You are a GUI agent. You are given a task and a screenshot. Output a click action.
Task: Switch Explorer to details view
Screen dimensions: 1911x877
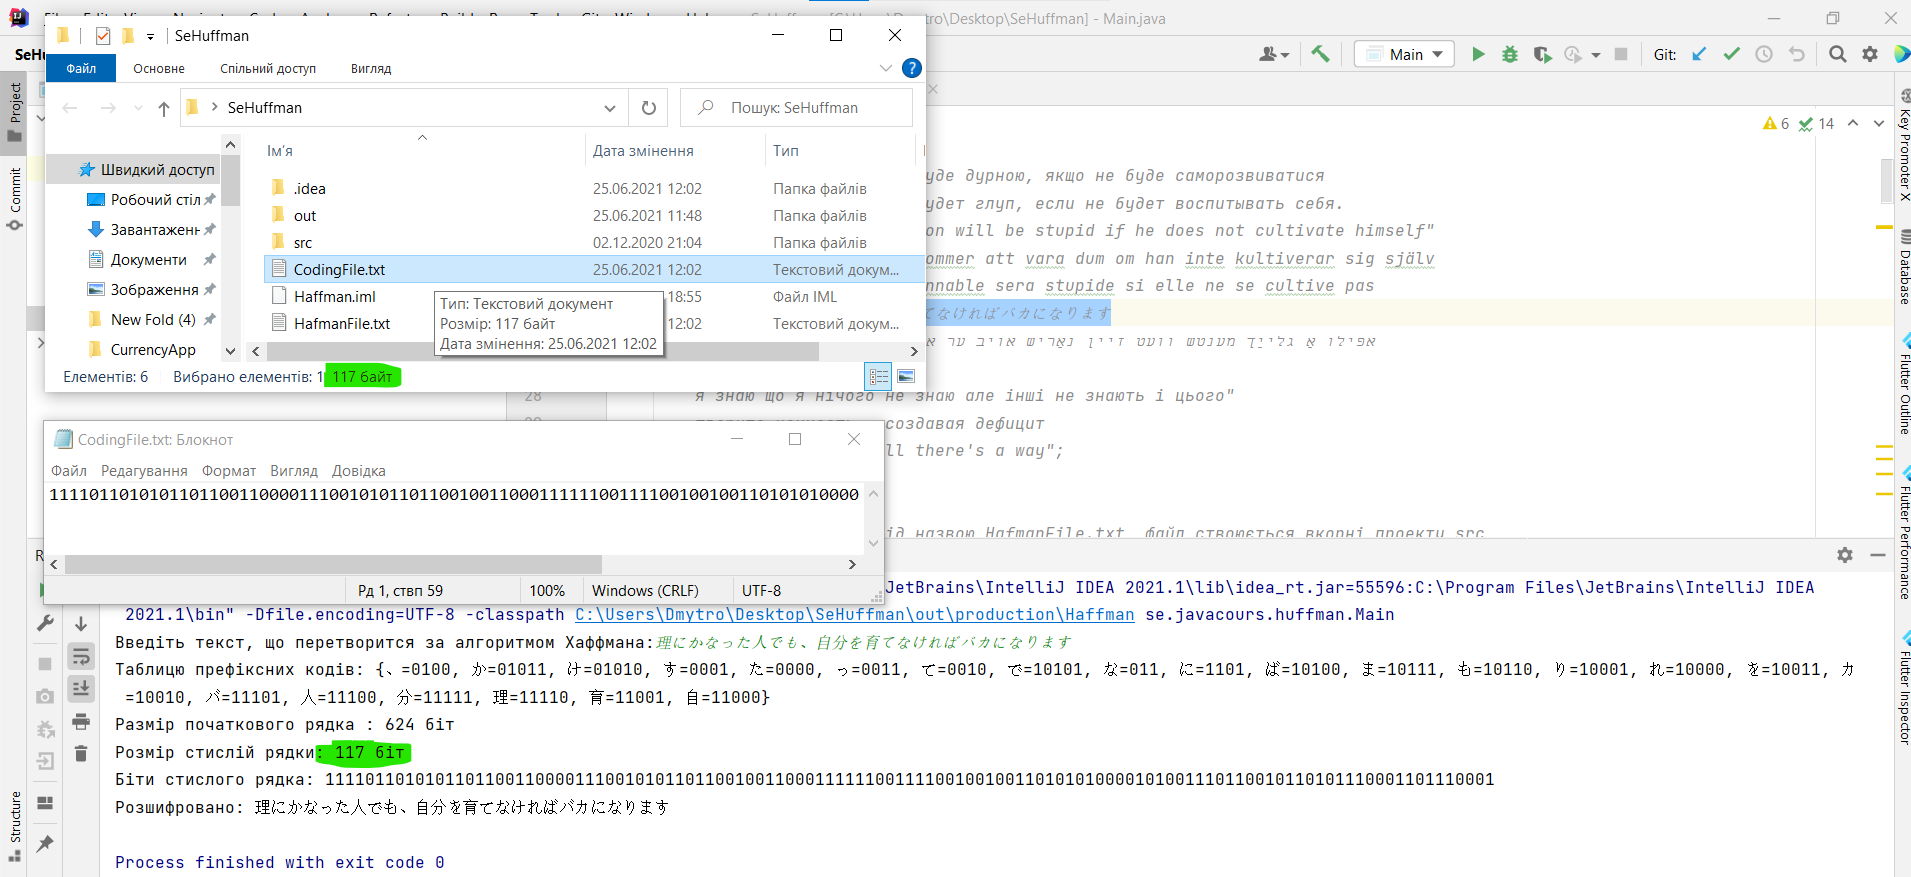click(x=879, y=376)
